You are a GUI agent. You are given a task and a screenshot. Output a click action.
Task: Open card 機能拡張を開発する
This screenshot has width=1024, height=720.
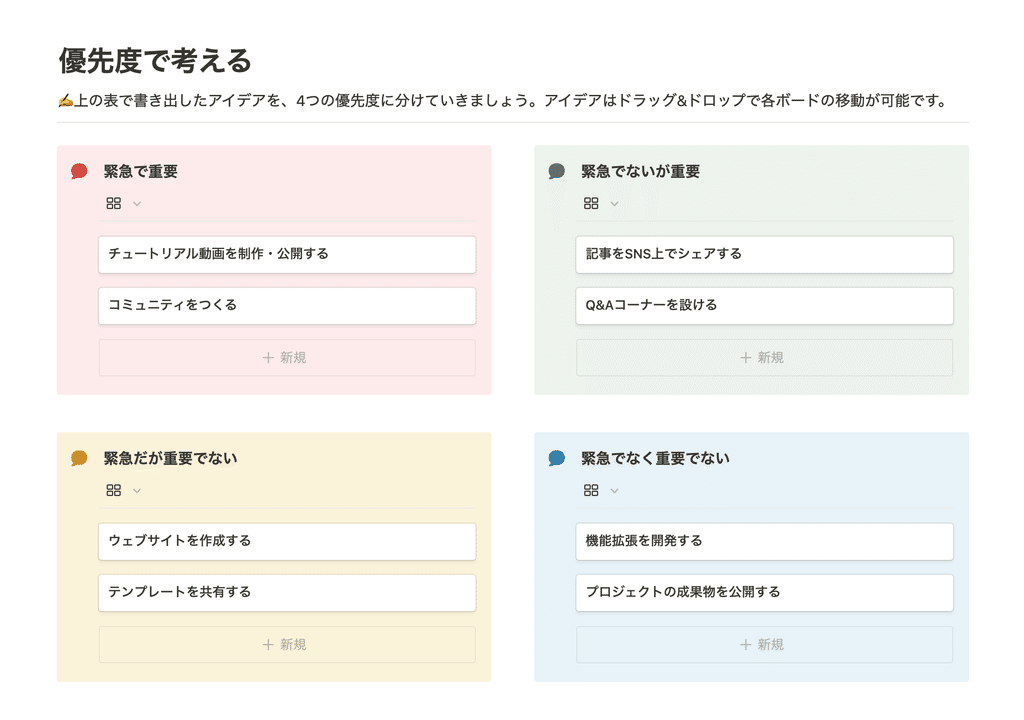pyautogui.click(x=765, y=541)
